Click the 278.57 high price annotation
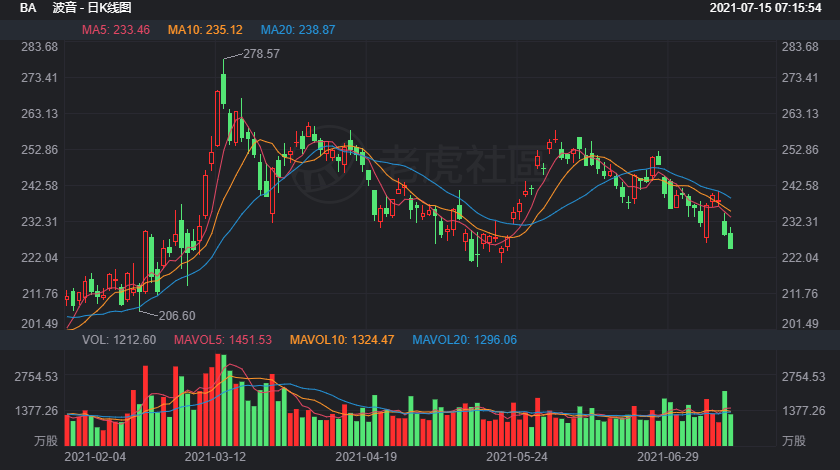Screen dimensions: 840x470 point(261,54)
